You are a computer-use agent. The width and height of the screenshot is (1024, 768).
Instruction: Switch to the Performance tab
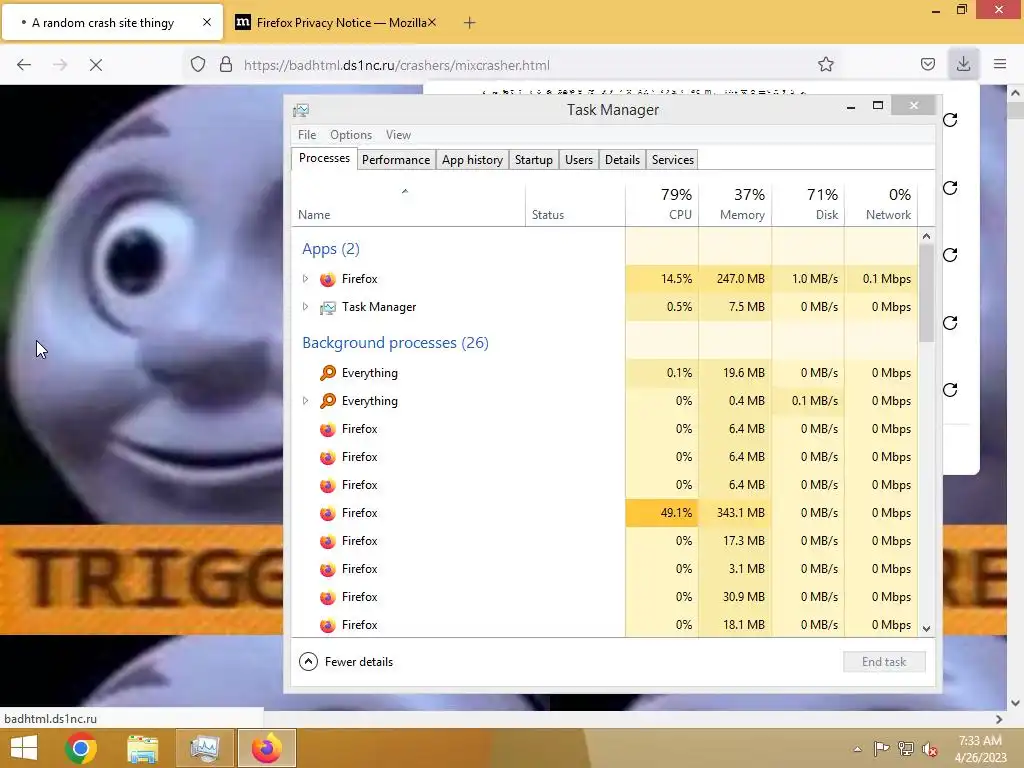(x=396, y=160)
